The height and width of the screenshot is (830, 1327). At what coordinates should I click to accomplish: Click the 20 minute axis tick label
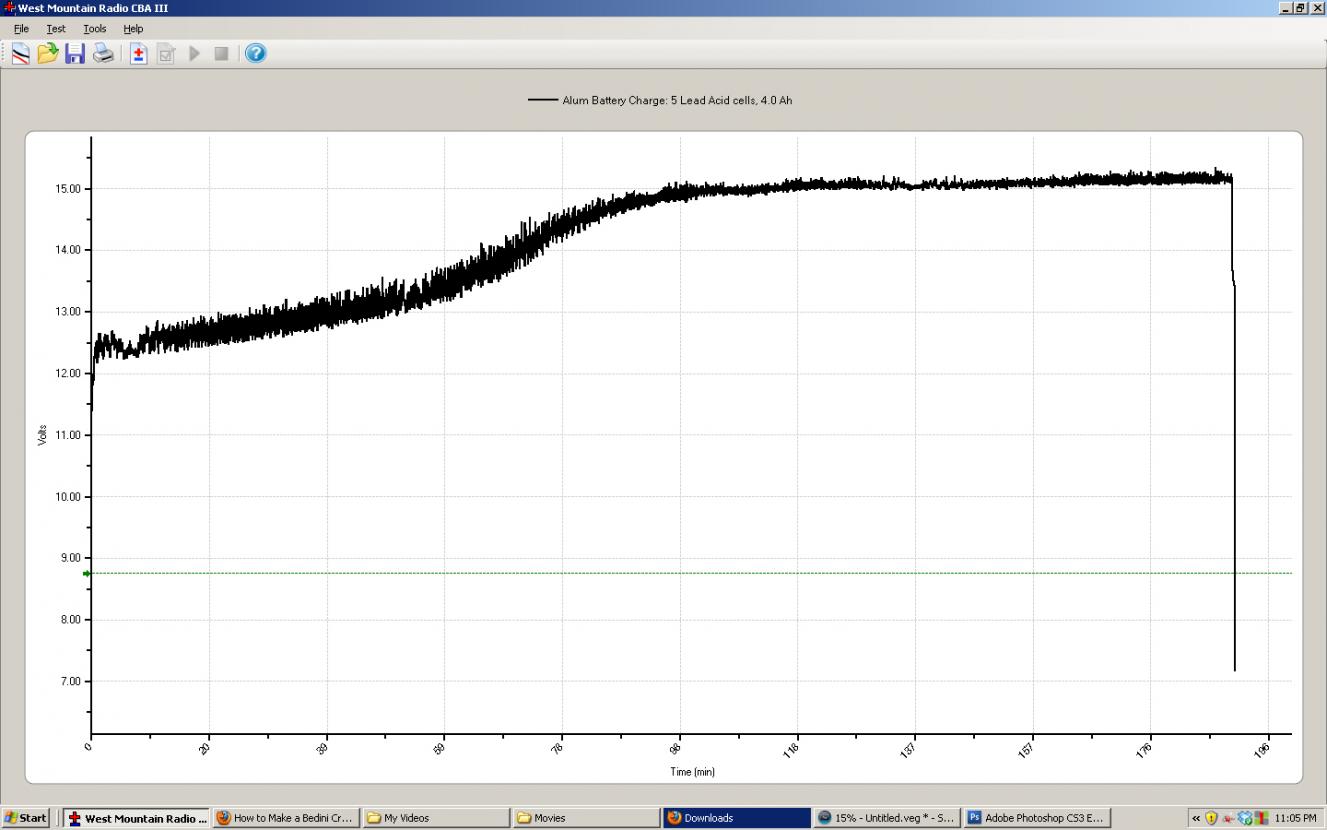coord(205,747)
